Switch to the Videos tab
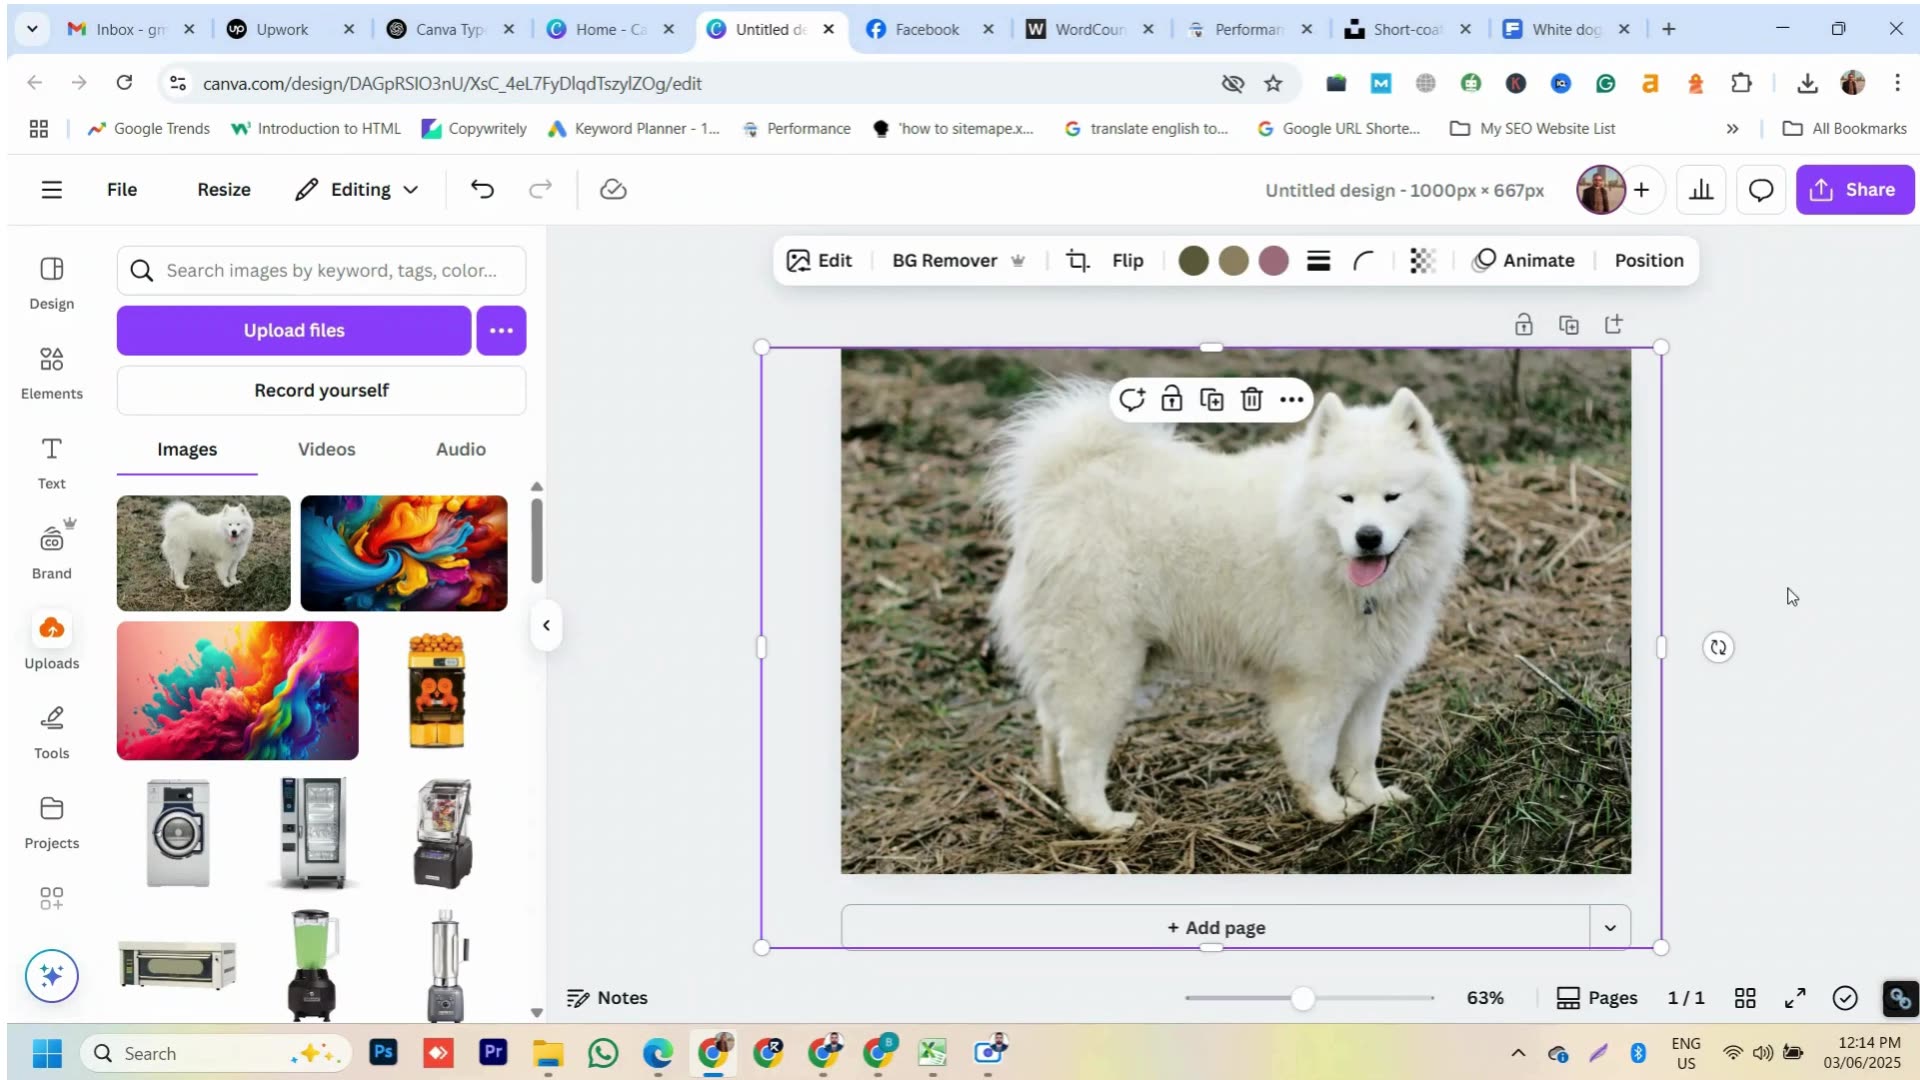 tap(326, 450)
